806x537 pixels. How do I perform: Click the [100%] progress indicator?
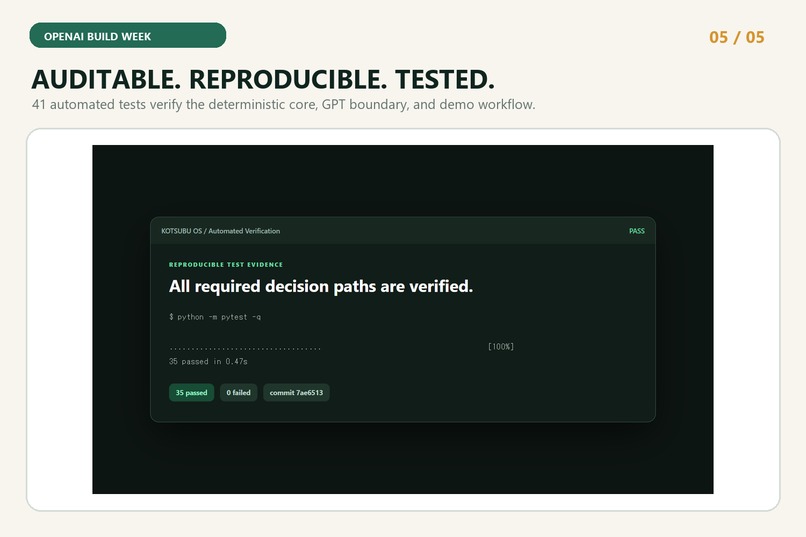[x=501, y=346]
